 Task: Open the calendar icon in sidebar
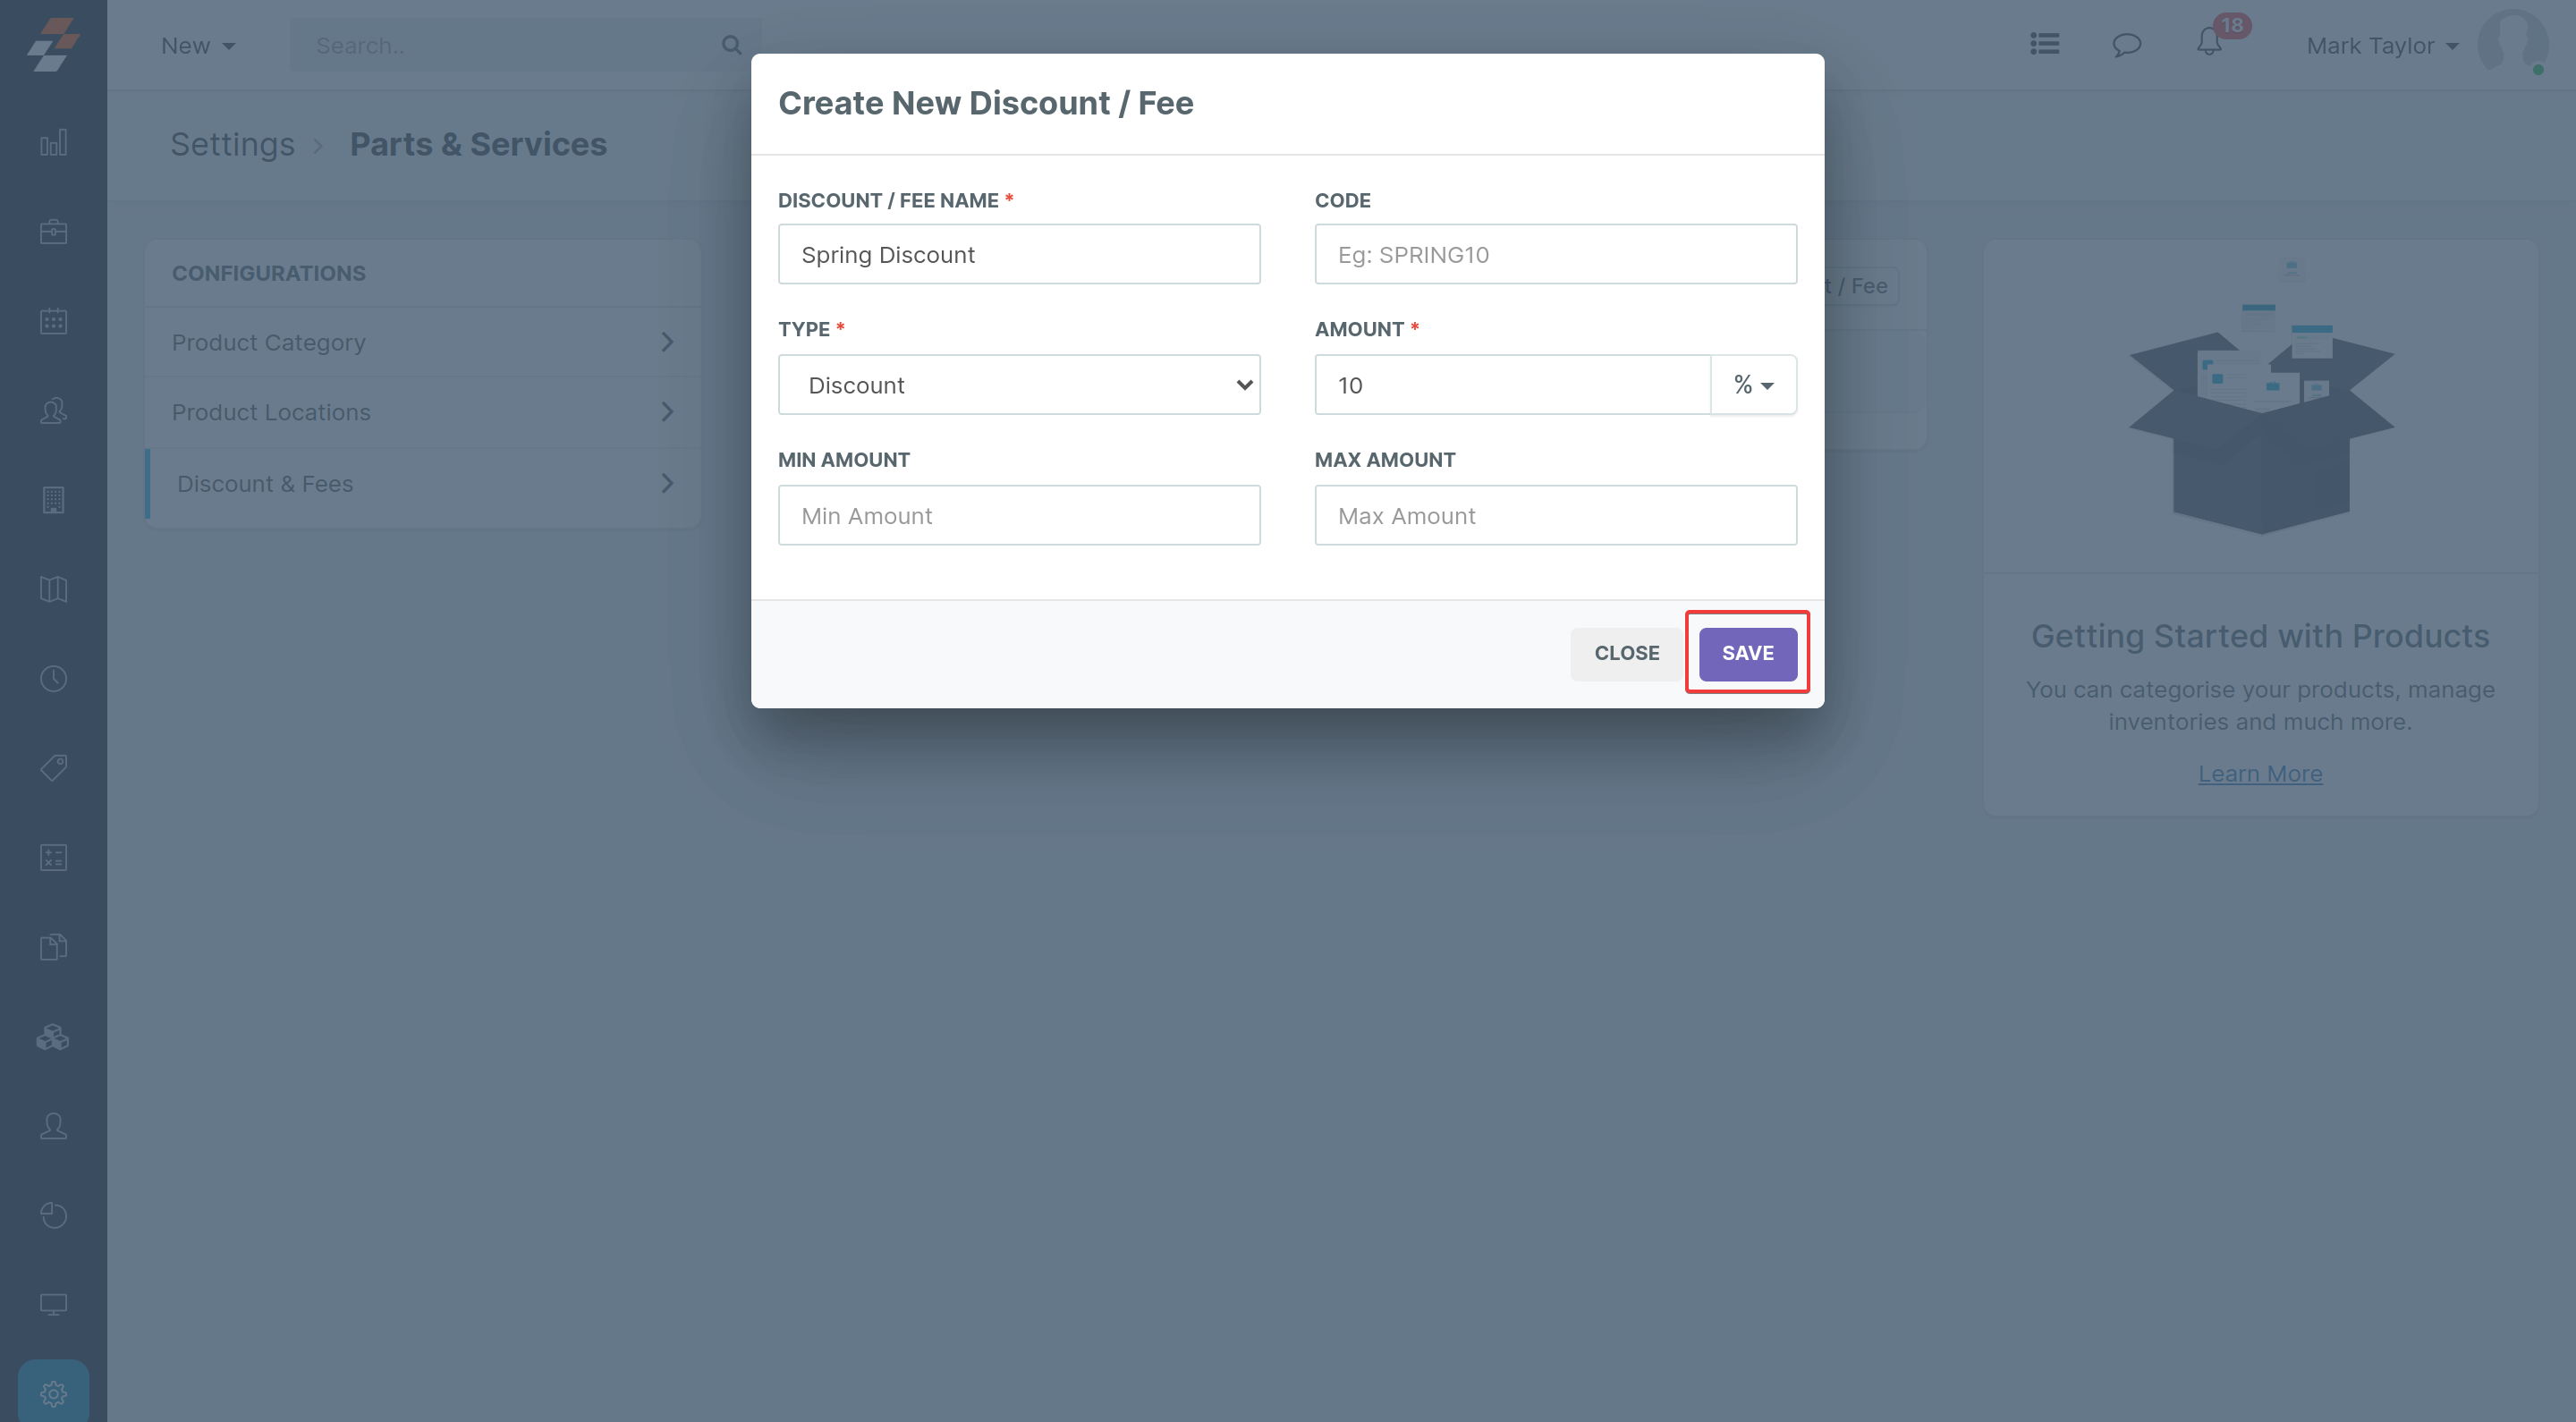point(53,321)
